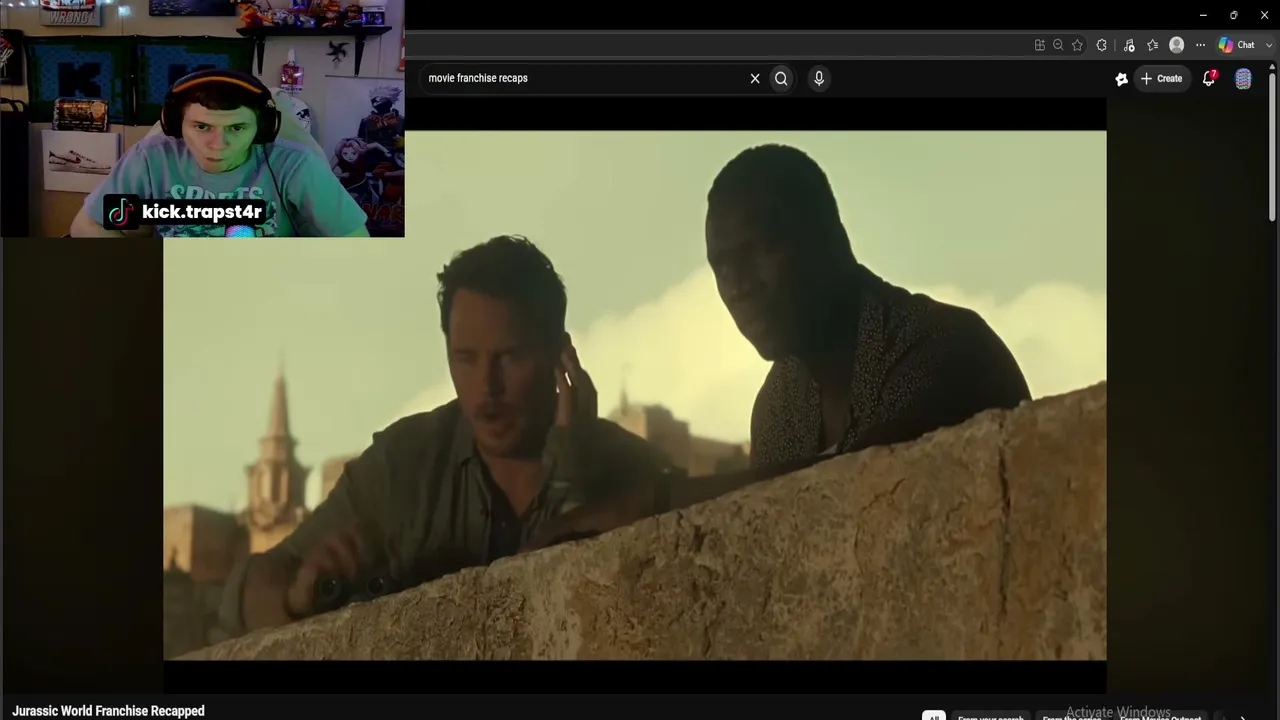Click the YouTube search magnifier button
The image size is (1280, 720).
781,78
